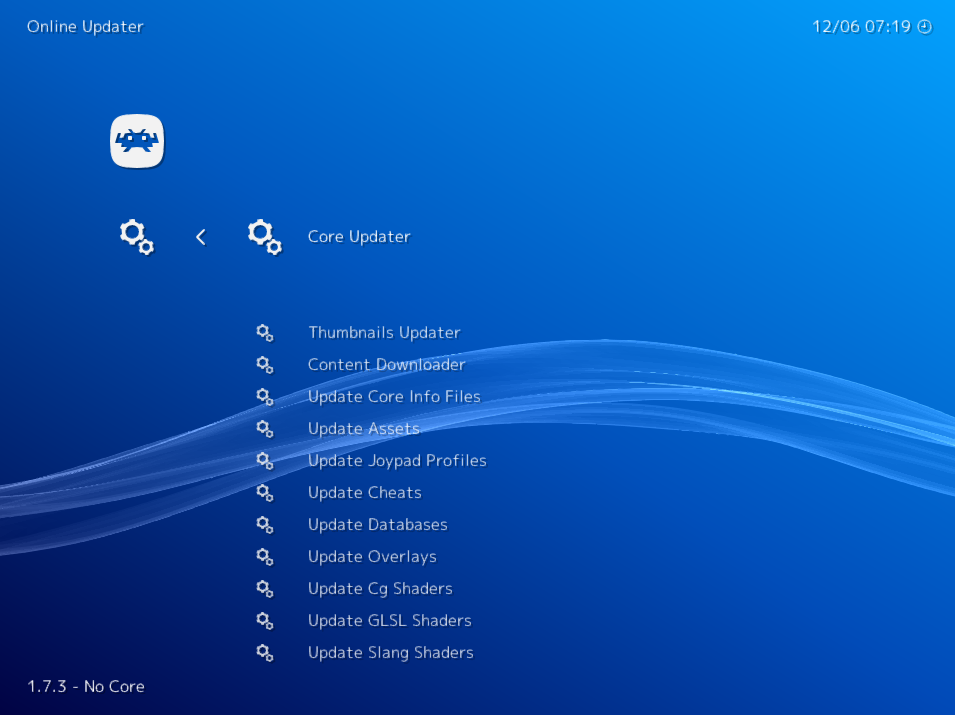Click the 1.7.3 - No Core status text
This screenshot has width=955, height=715.
coord(86,686)
